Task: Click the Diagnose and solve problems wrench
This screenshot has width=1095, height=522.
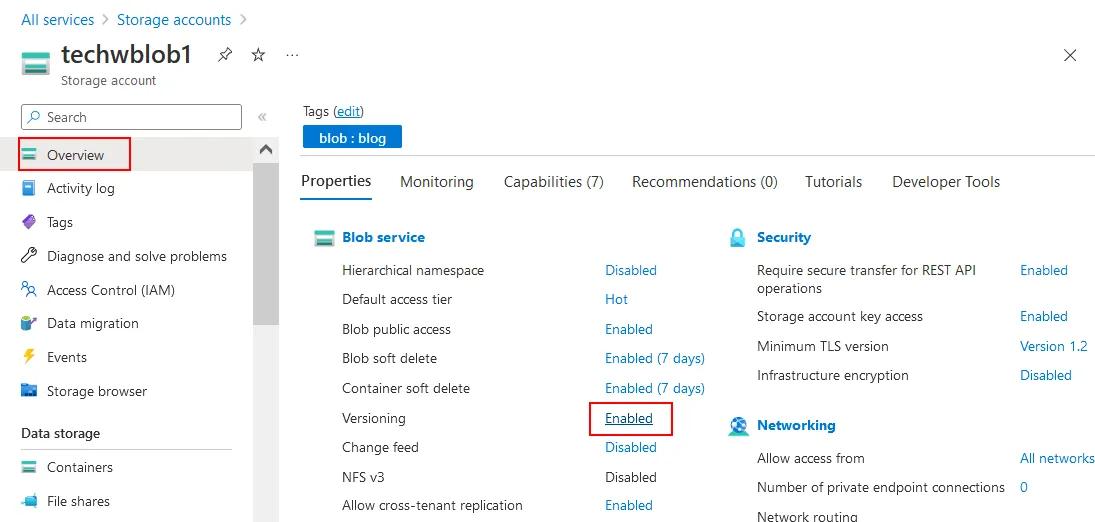Action: coord(29,256)
